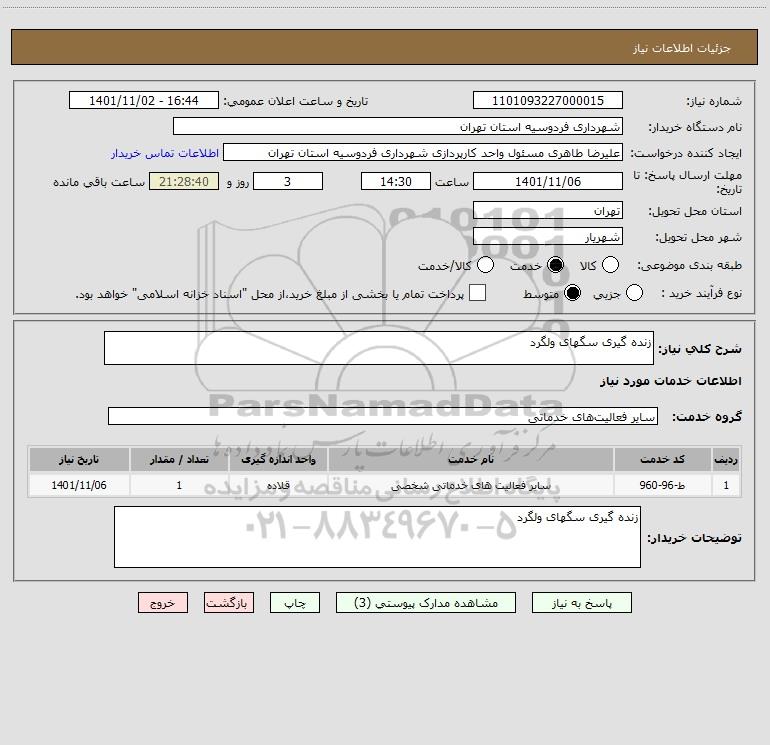Click the گروه خدمت field سایر فعالیت‌های خدماتی
The height and width of the screenshot is (745, 770).
(383, 416)
